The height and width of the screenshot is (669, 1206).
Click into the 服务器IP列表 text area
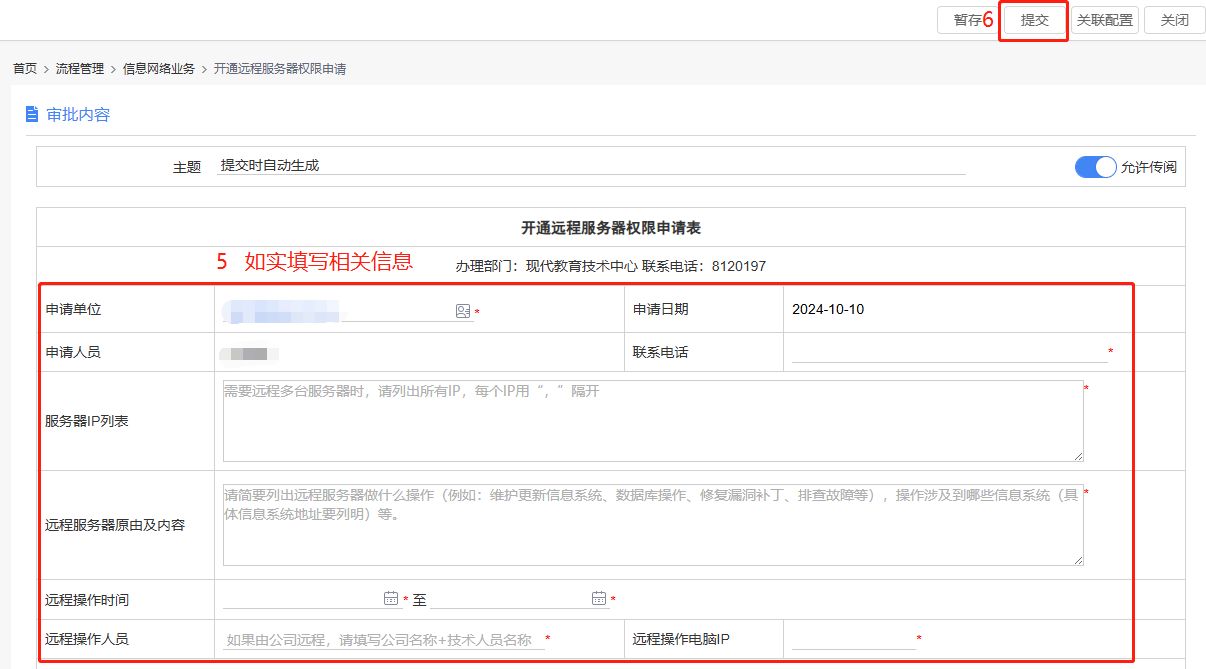coord(652,420)
